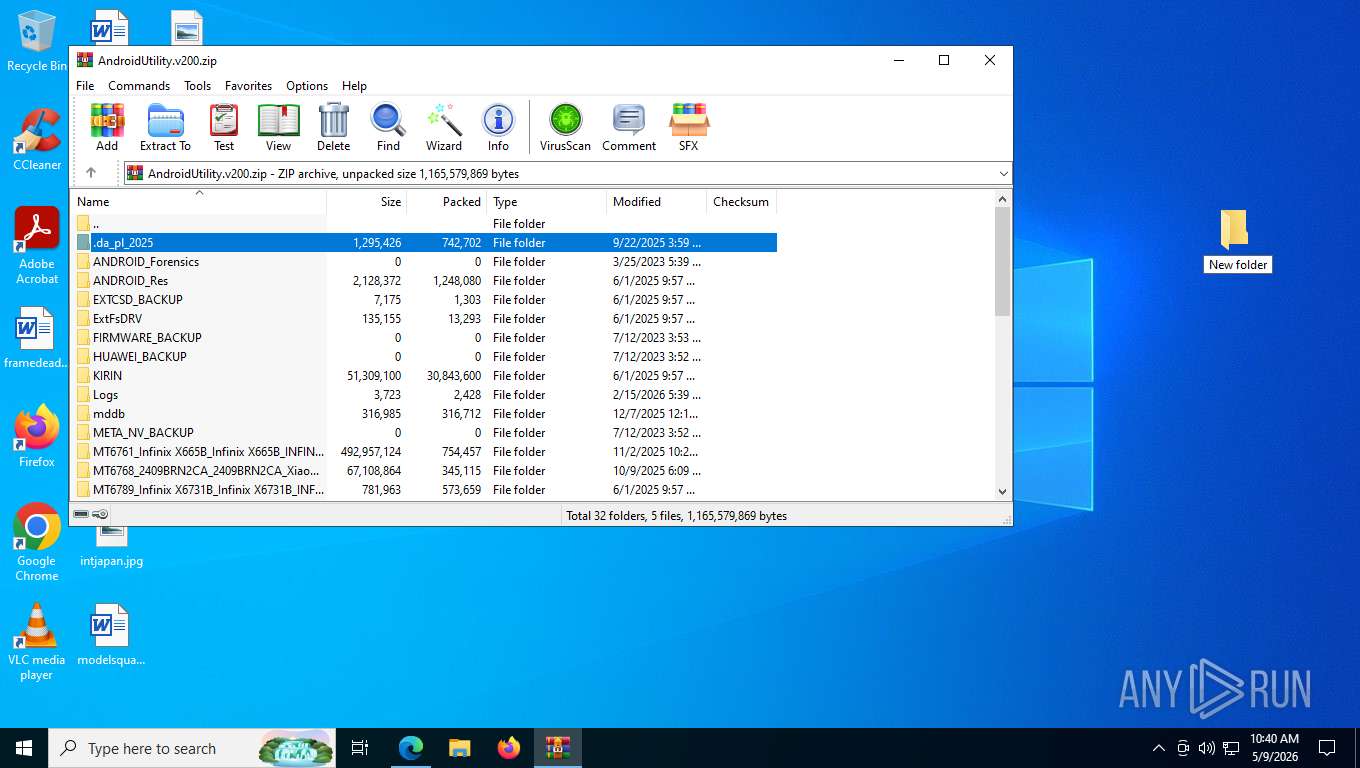Screen dimensions: 1360x768
Task: Open Microsoft Edge in taskbar
Action: click(x=411, y=748)
